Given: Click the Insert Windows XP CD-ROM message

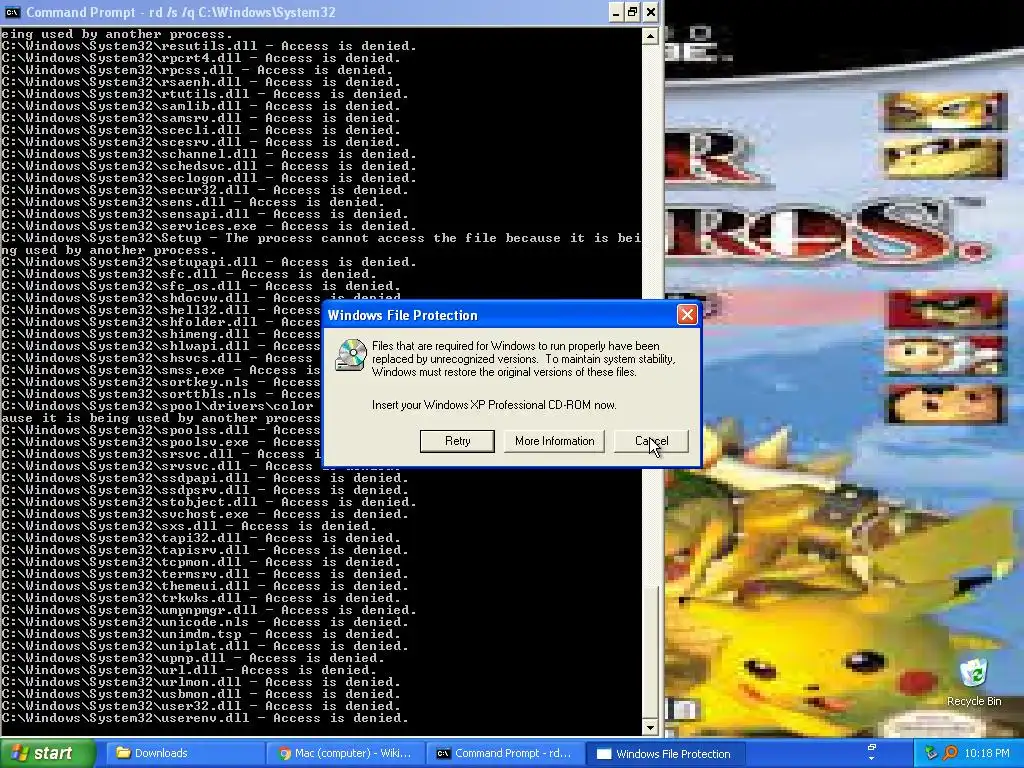Looking at the screenshot, I should tap(494, 405).
